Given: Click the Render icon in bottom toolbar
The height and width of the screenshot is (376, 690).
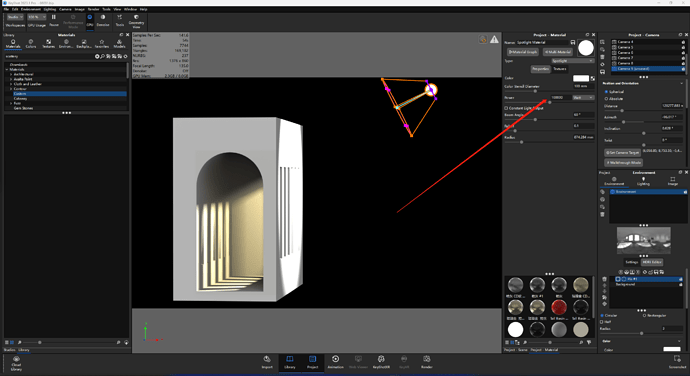Looking at the screenshot, I should 426,362.
